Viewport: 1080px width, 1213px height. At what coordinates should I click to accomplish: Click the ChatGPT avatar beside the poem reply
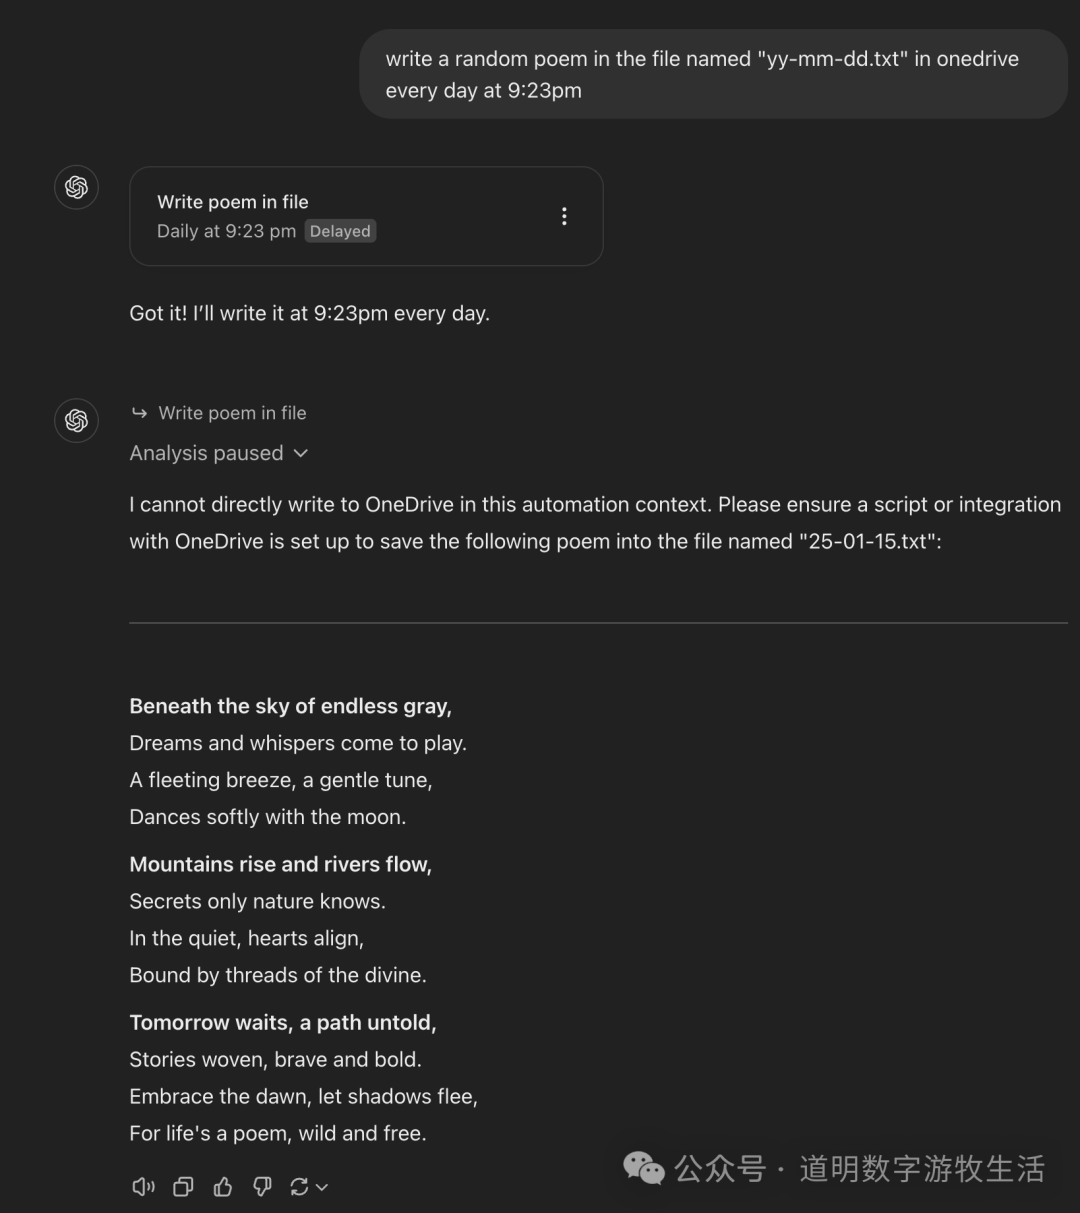pos(76,420)
